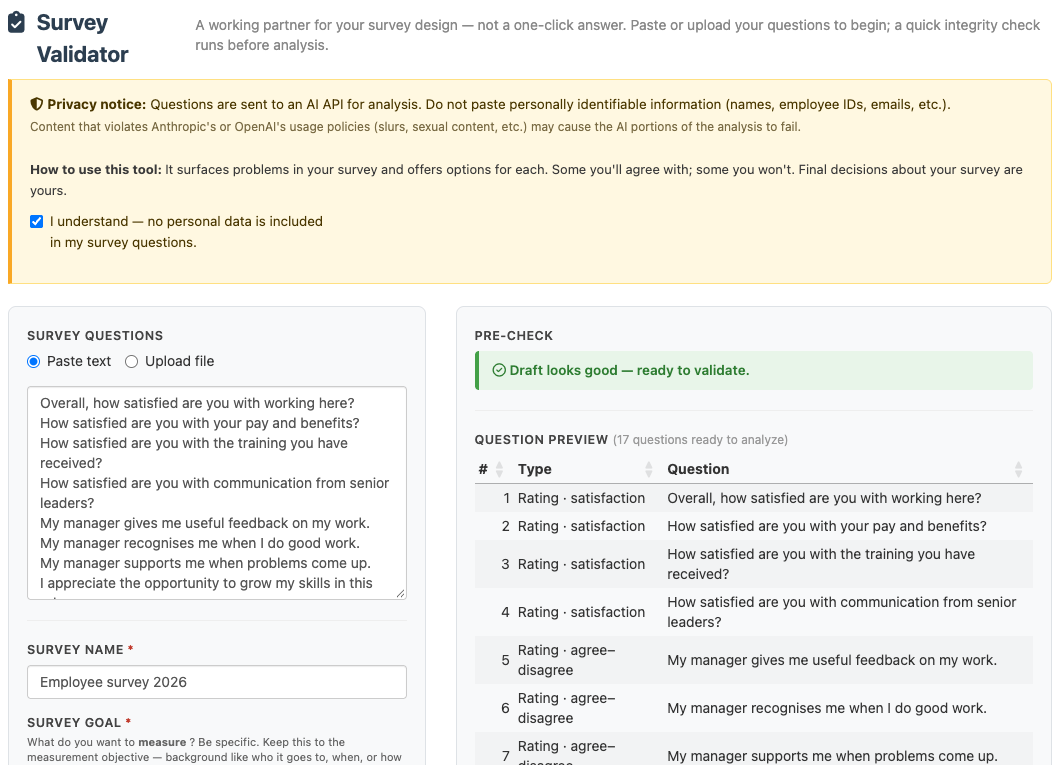1060x765 pixels.
Task: Click the green checkmark icon in pre-check banner
Action: [x=499, y=370]
